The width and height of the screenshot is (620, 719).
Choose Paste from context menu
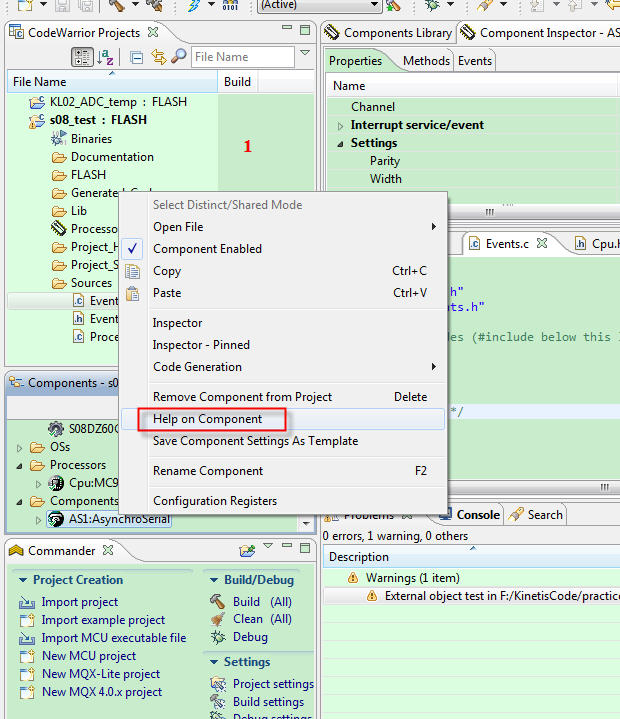point(283,293)
